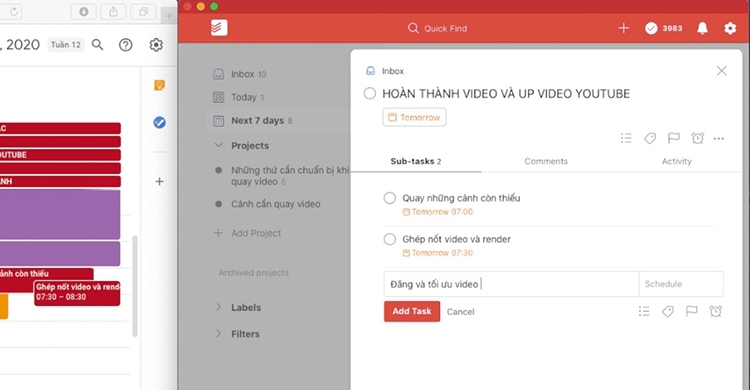Open the notifications bell icon
The width and height of the screenshot is (750, 390).
click(702, 28)
